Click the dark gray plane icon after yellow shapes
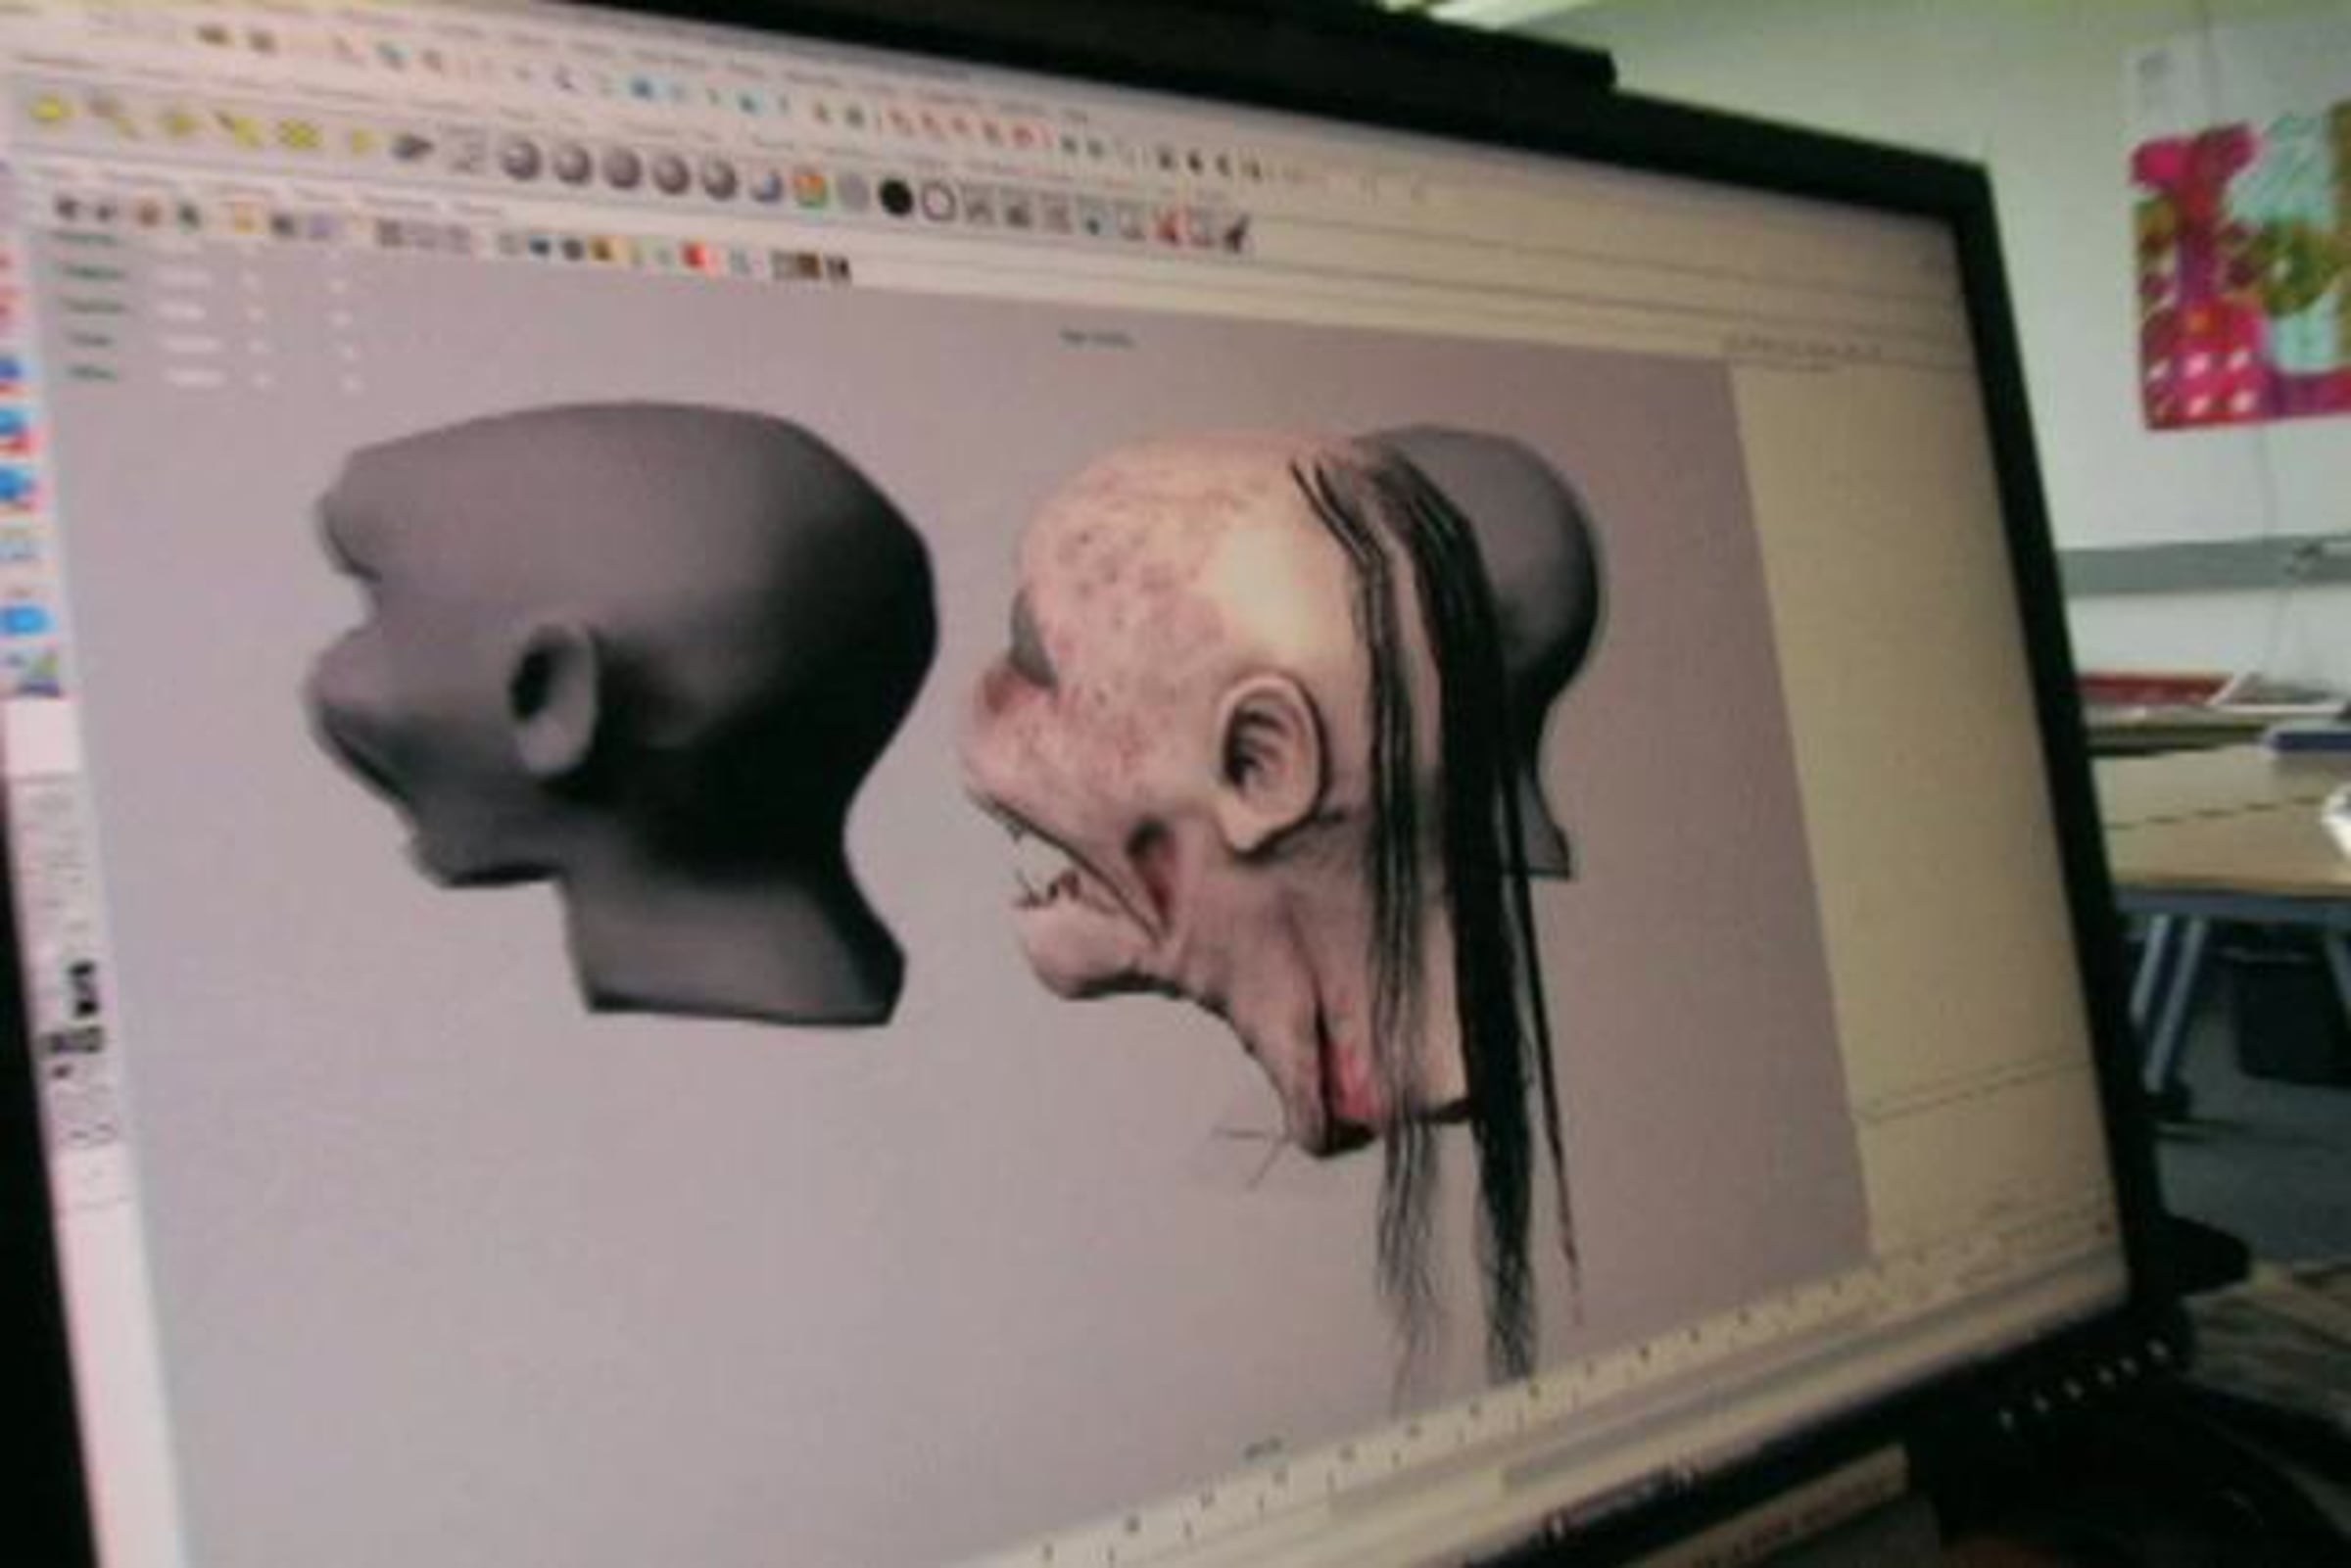 pos(411,147)
